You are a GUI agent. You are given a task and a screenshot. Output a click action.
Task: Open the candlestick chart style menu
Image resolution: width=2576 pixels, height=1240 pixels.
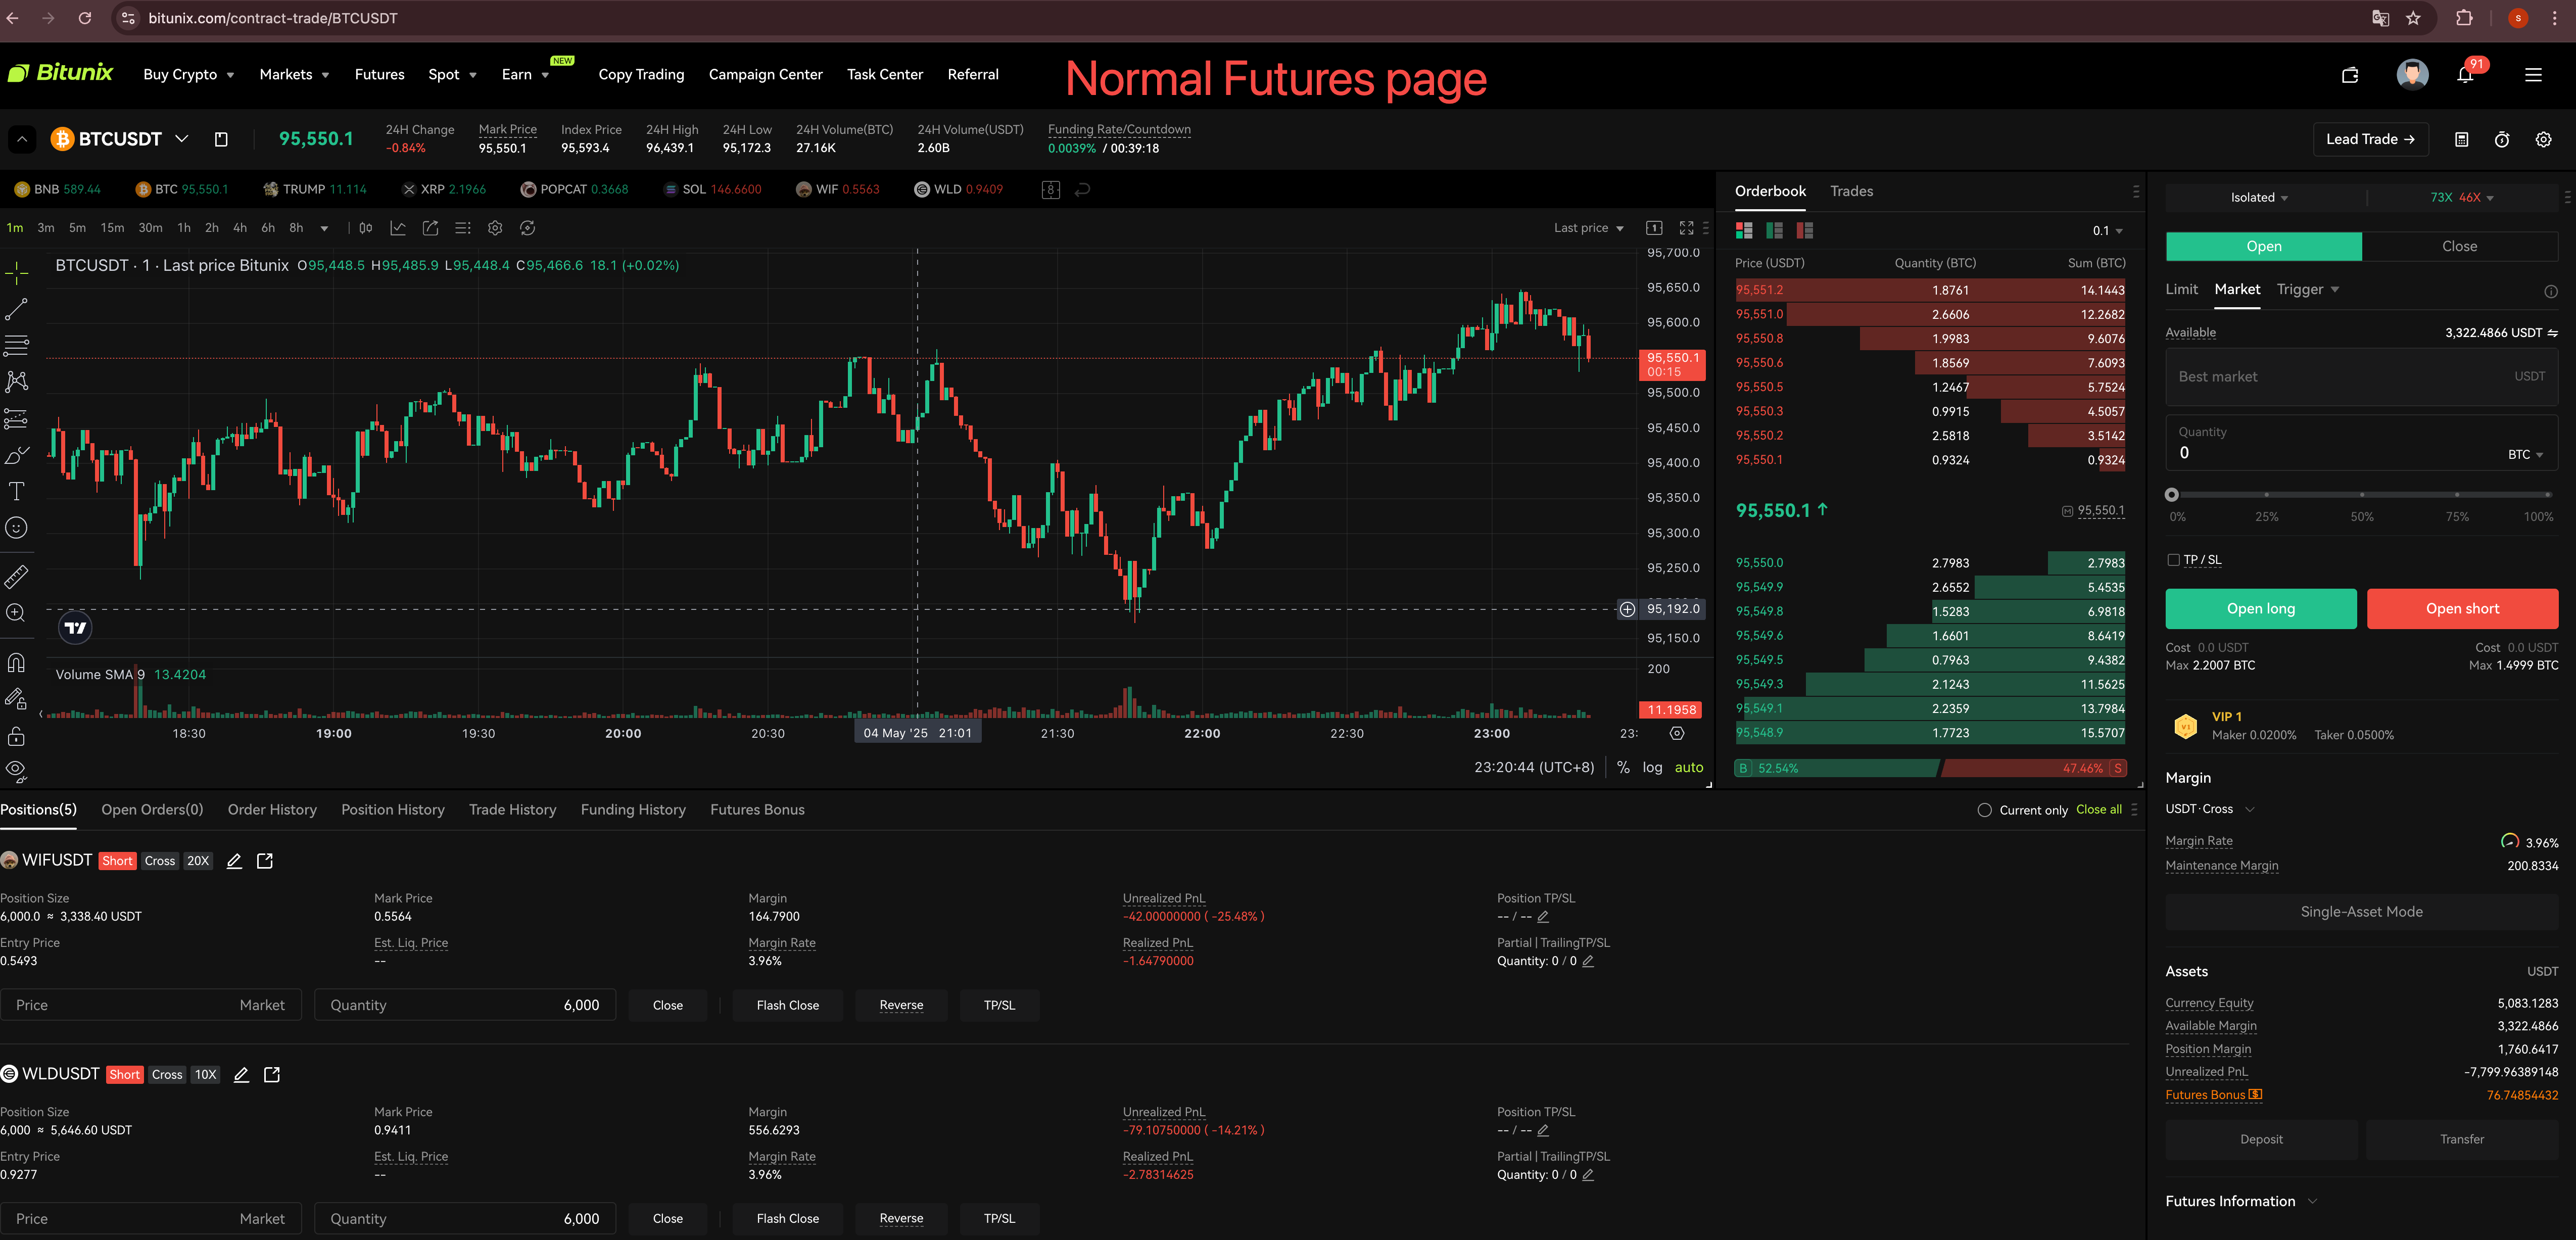coord(366,228)
